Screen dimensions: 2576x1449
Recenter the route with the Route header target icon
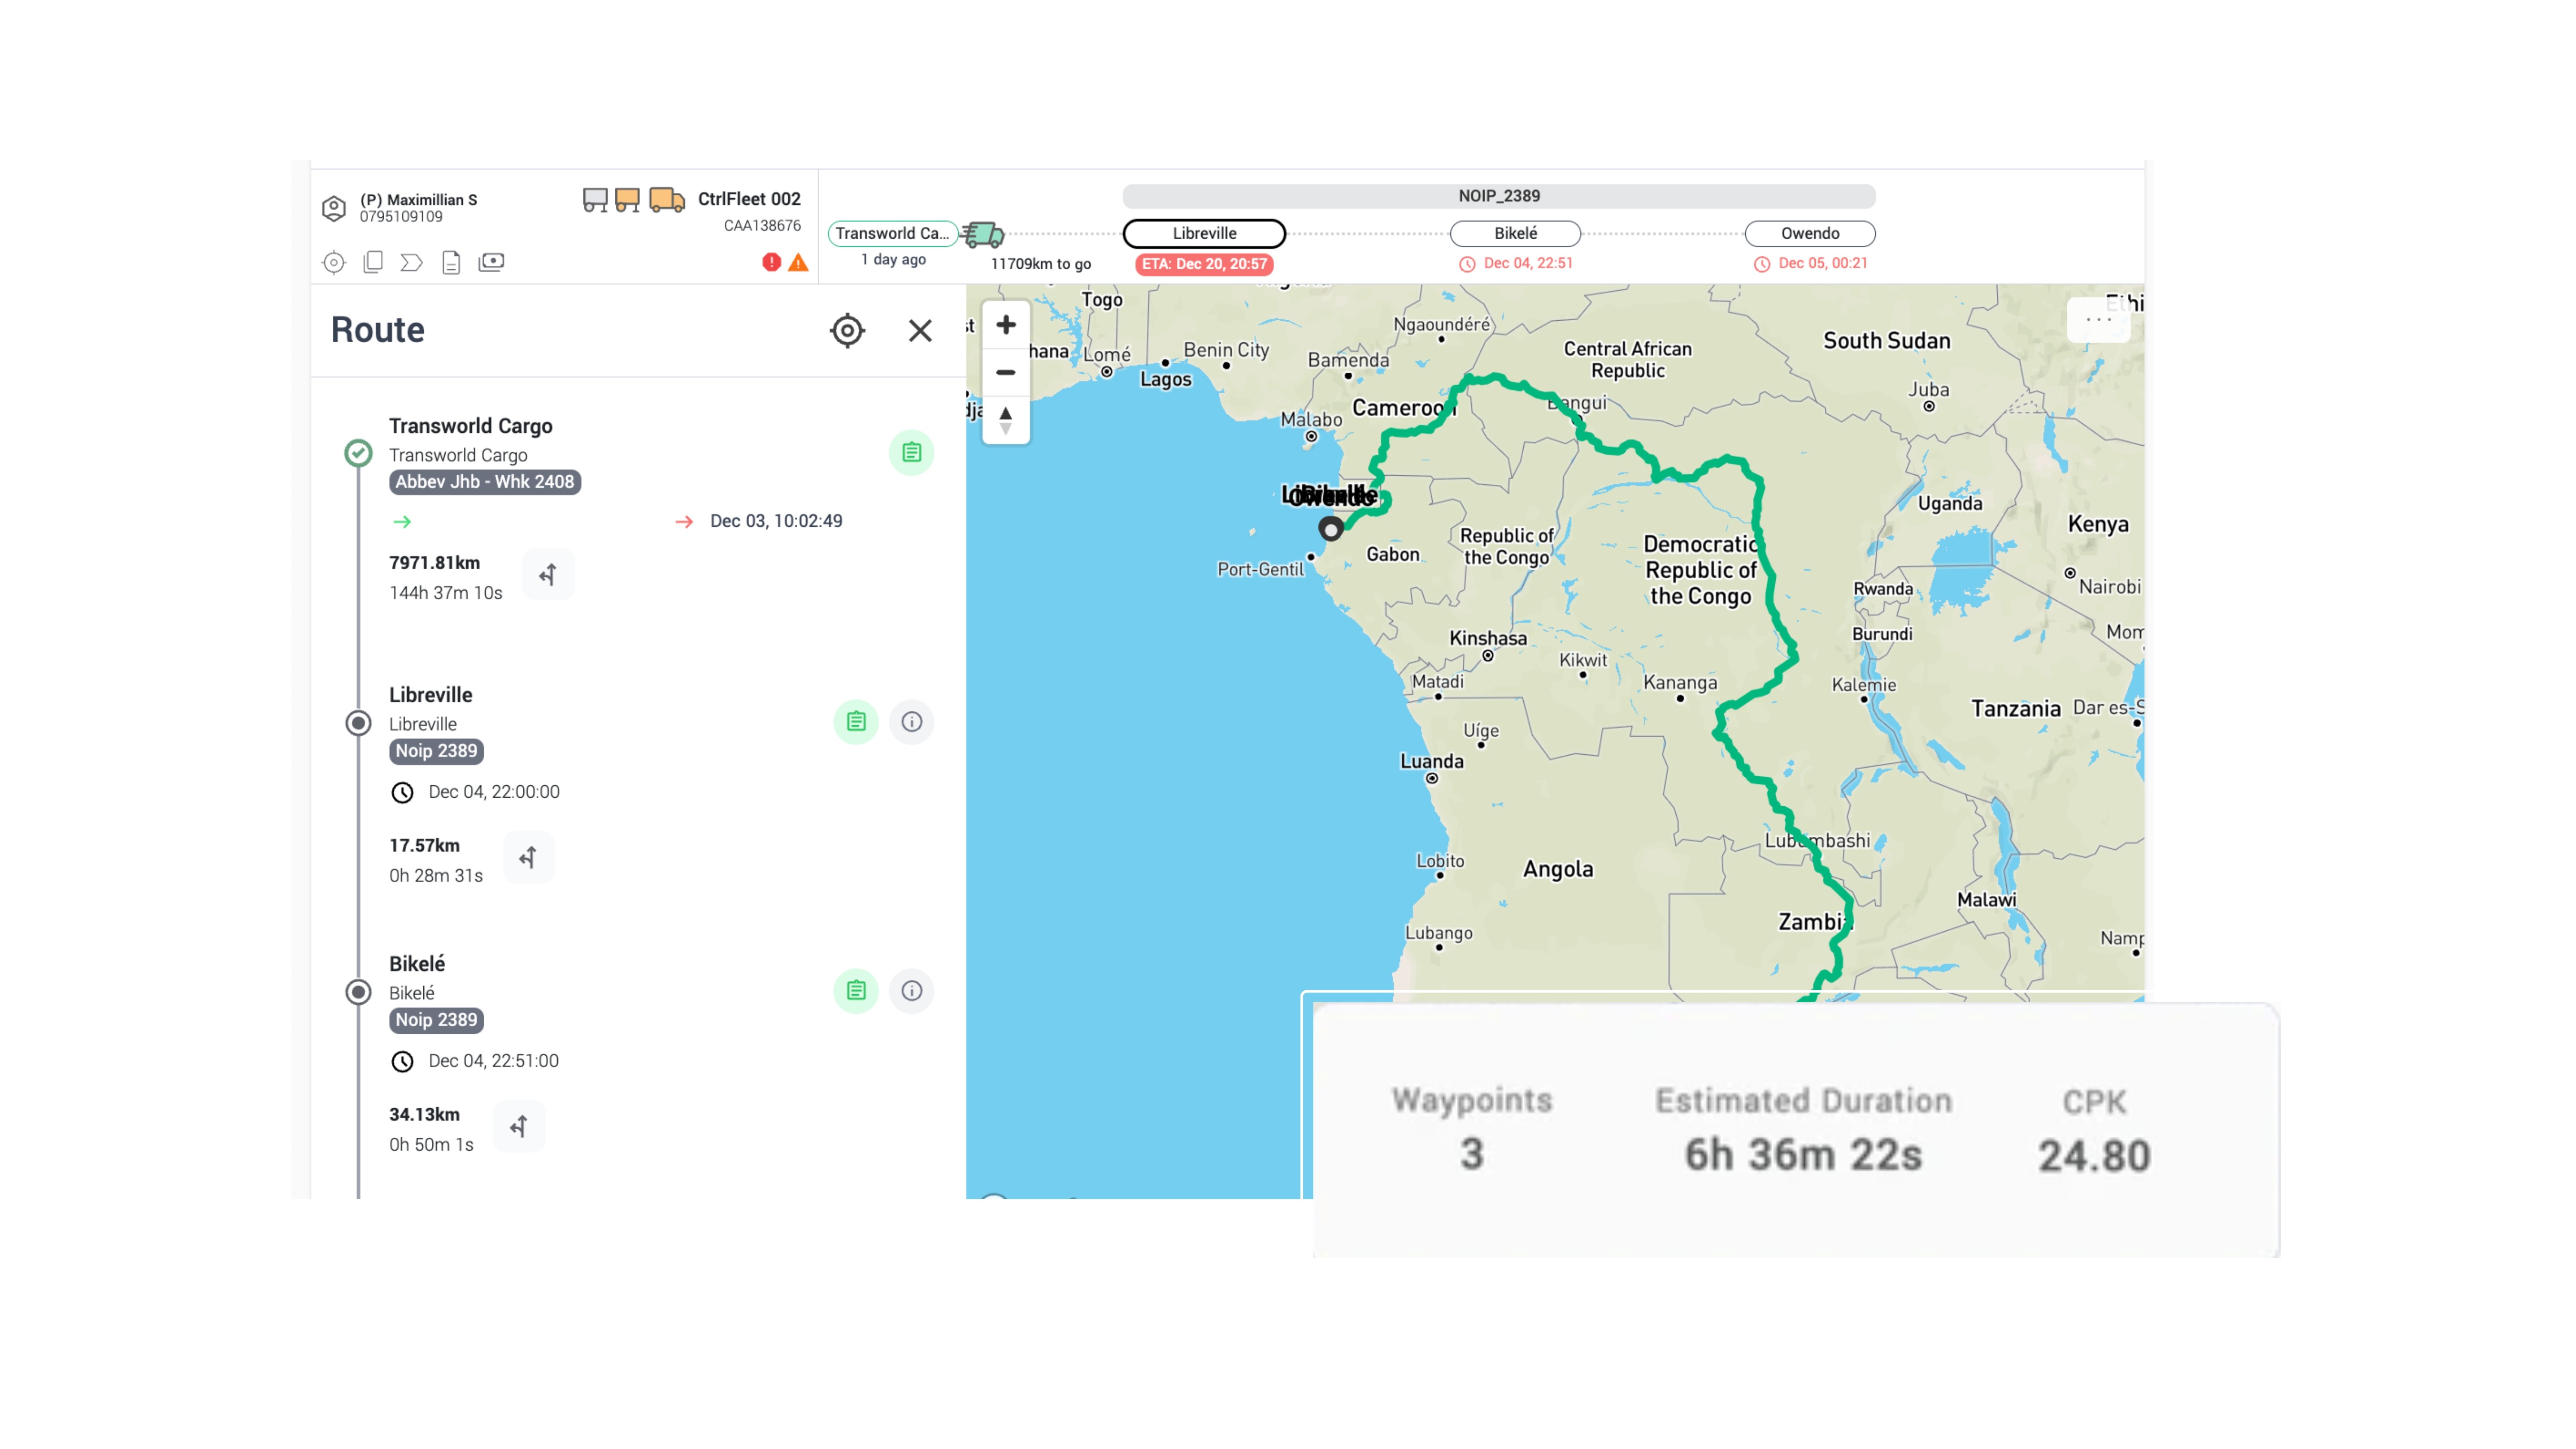pos(847,331)
